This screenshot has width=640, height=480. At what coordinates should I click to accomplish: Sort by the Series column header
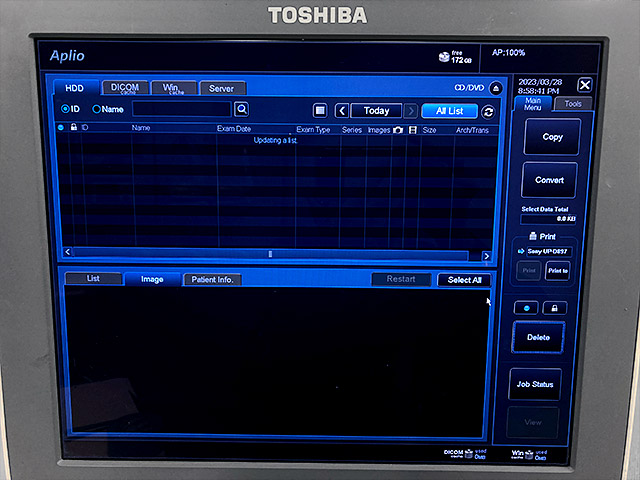tap(352, 130)
